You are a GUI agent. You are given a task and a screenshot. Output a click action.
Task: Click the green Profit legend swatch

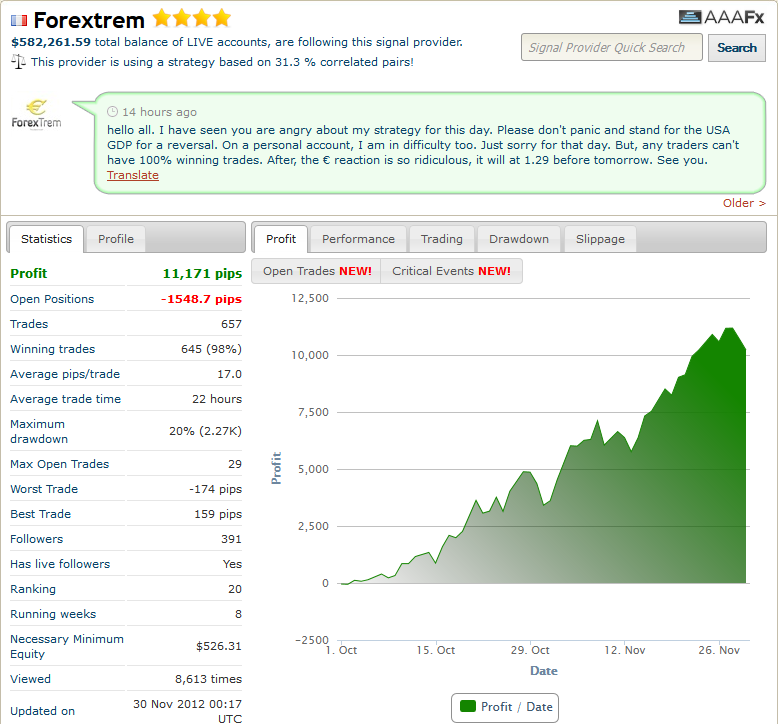(468, 706)
